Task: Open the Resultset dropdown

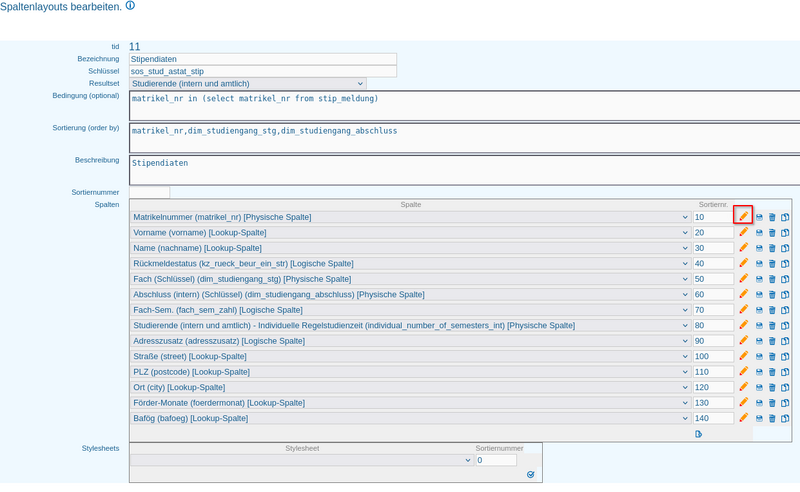Action: coord(248,84)
